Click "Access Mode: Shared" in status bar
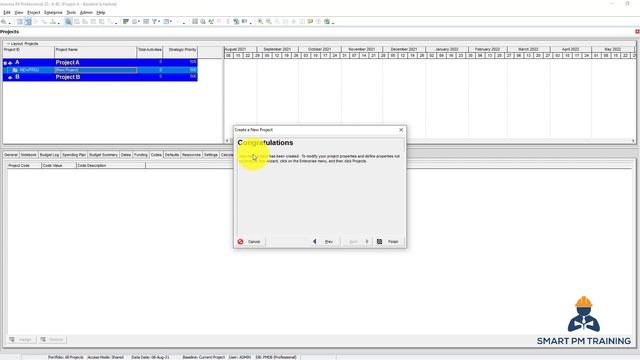Image resolution: width=640 pixels, height=360 pixels. pos(105,357)
